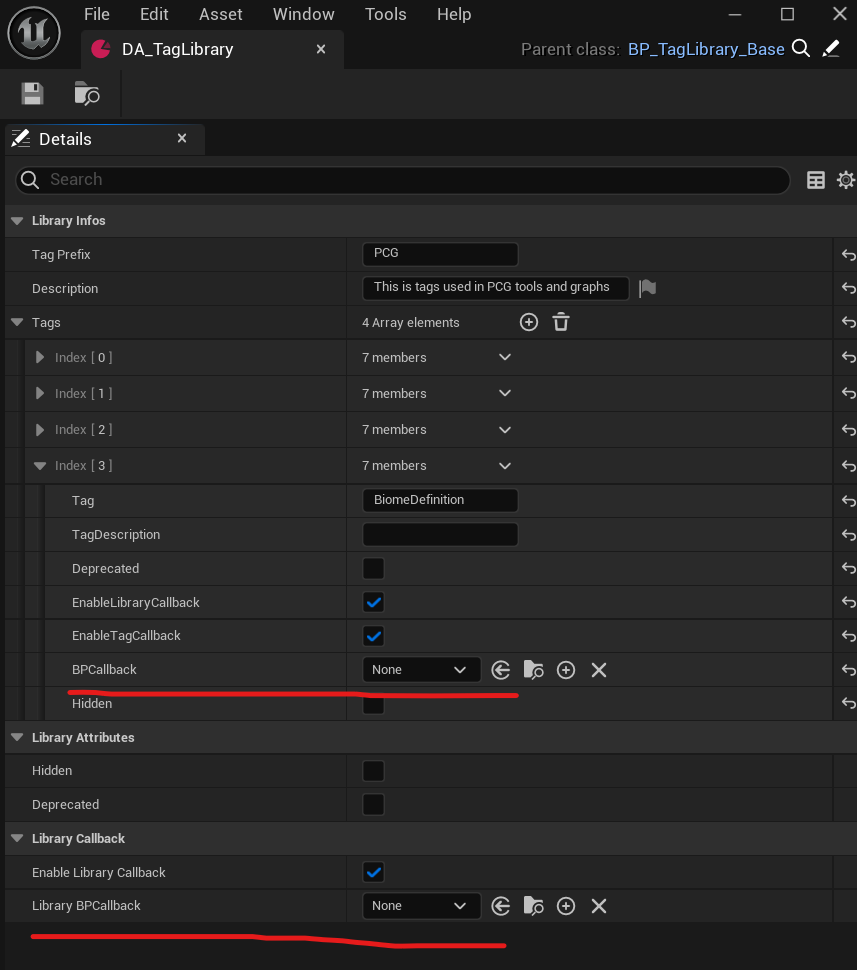Open parent class BP_TagLibrary_Base link
The image size is (857, 970).
click(705, 49)
